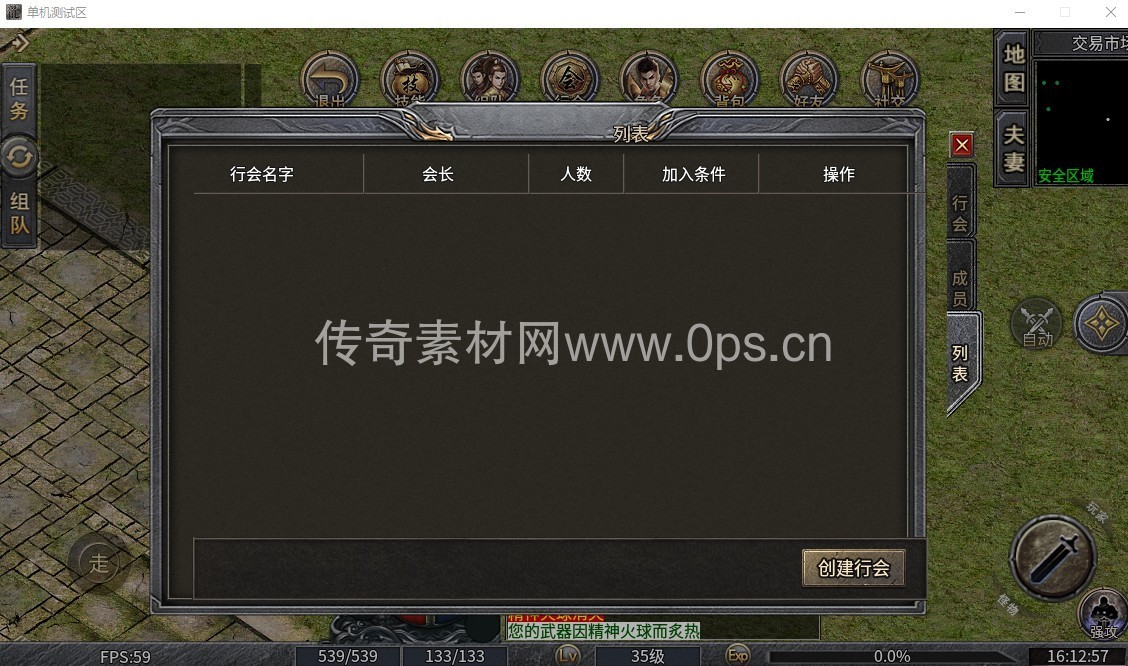Toggle the 强攻 forced attack button
This screenshot has width=1128, height=666.
[1103, 615]
